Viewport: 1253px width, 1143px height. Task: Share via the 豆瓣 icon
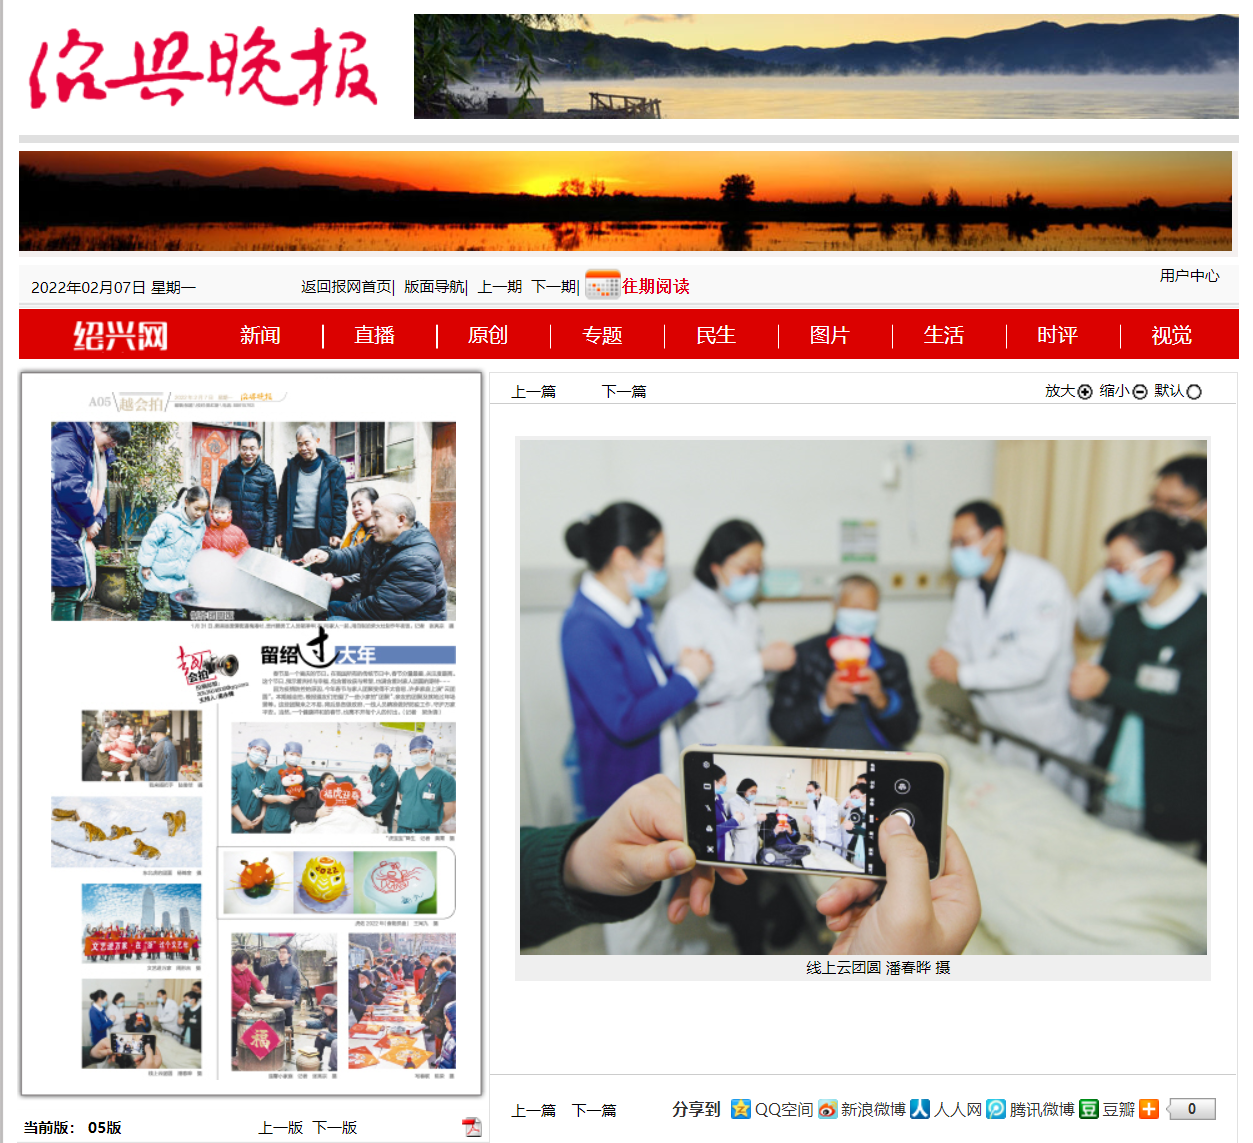1089,1109
